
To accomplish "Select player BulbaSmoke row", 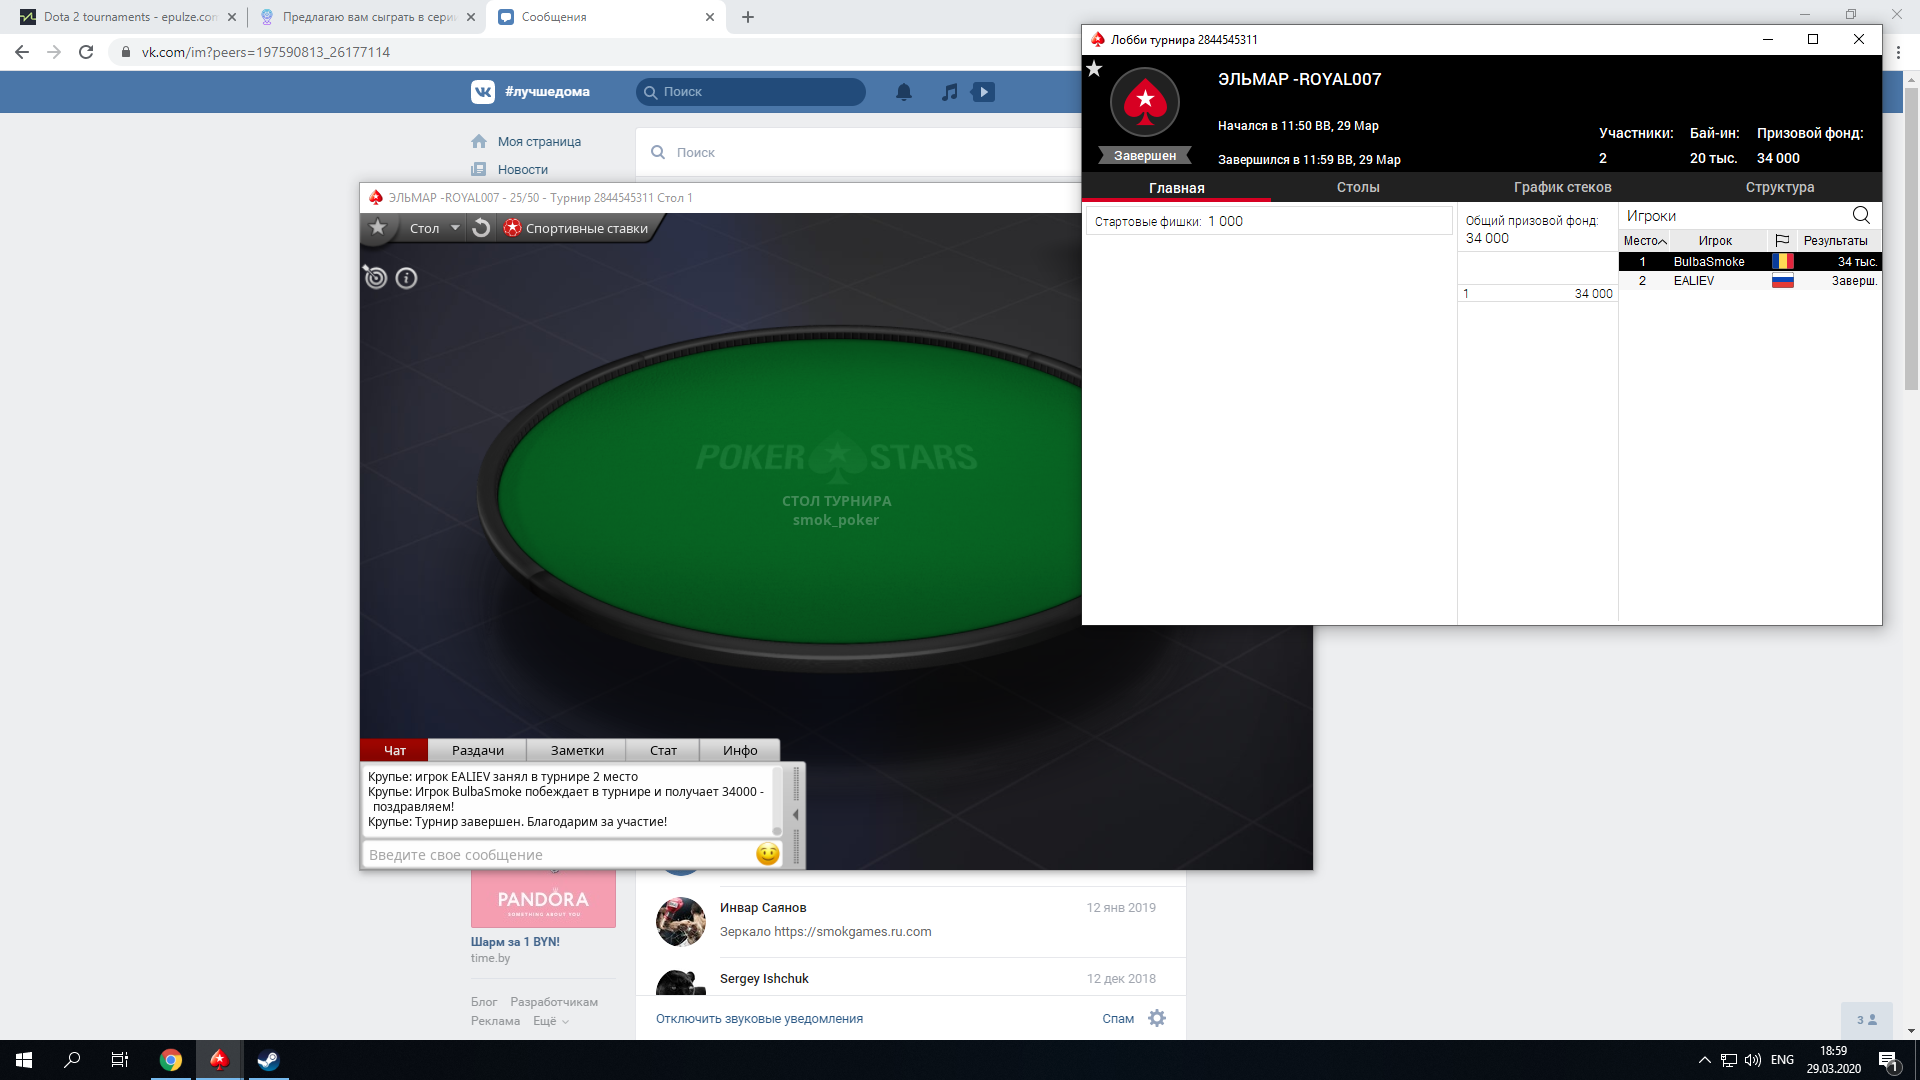I will pyautogui.click(x=1750, y=262).
